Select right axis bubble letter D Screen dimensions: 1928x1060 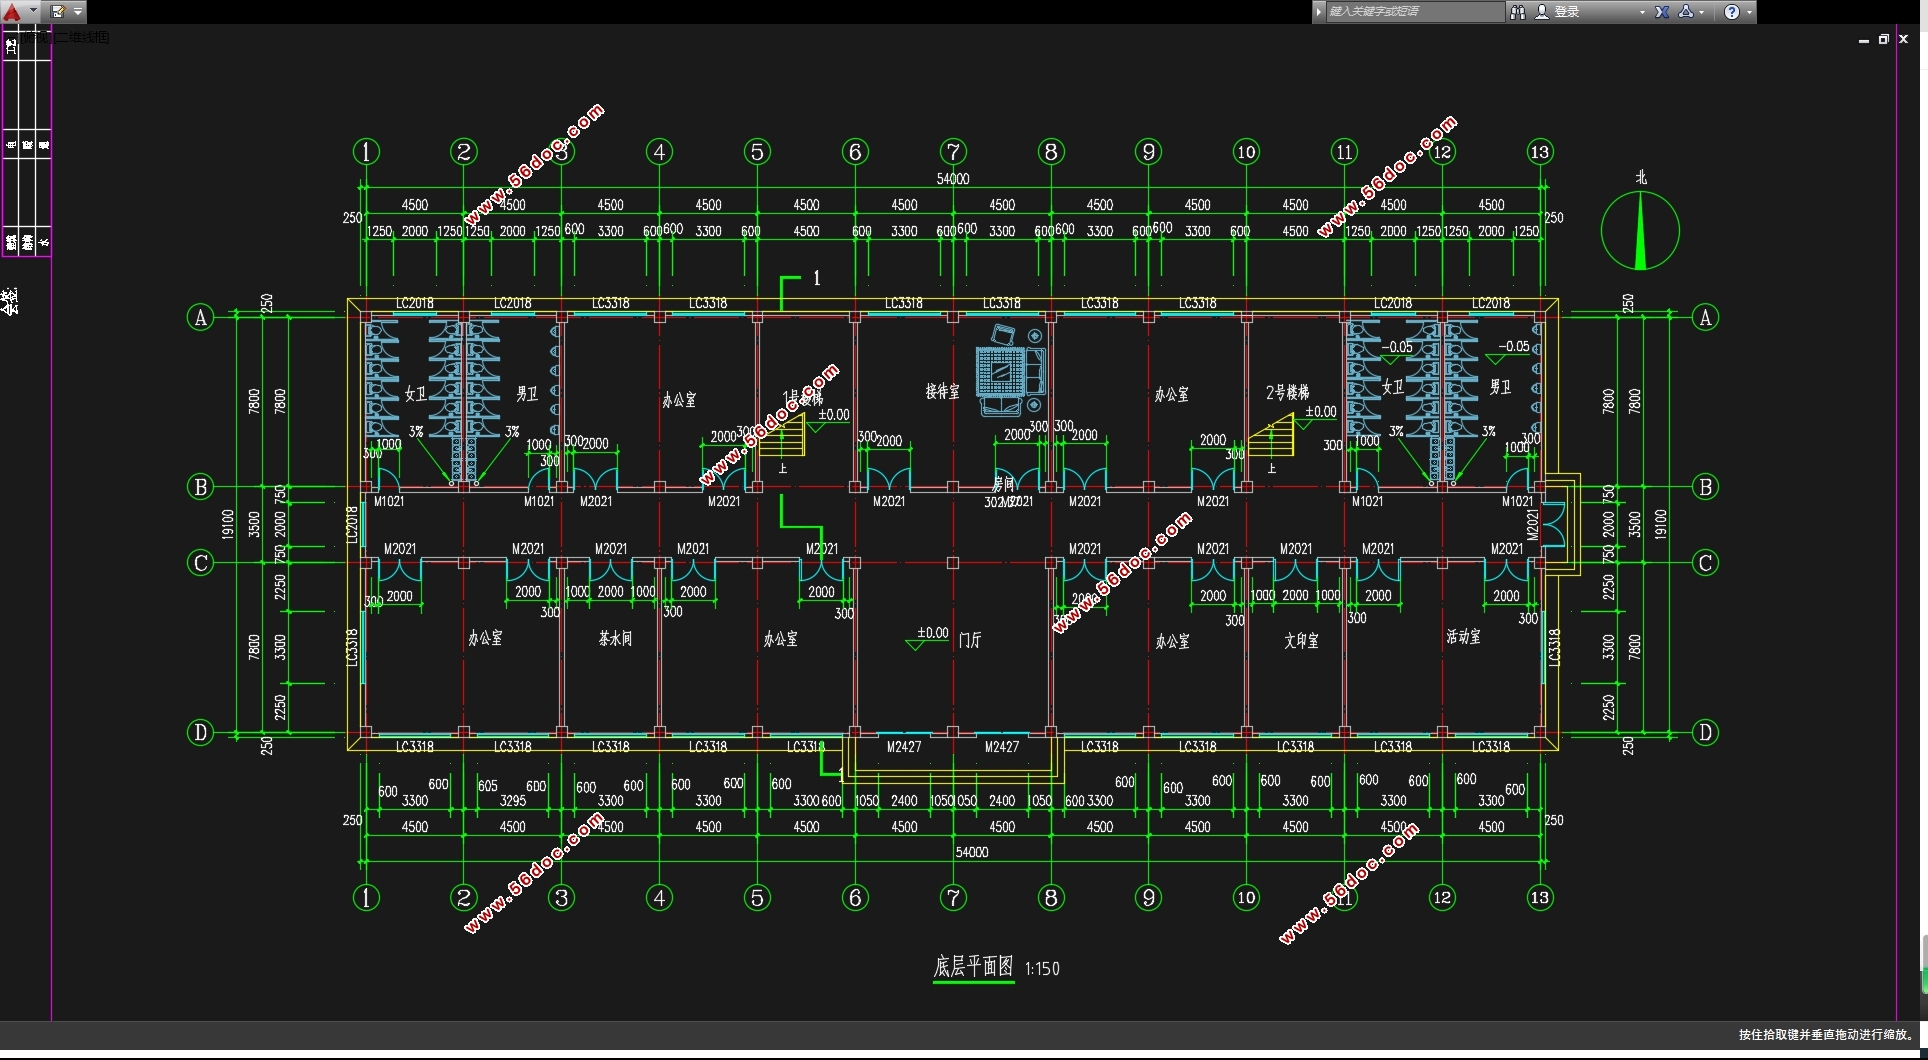click(1705, 733)
